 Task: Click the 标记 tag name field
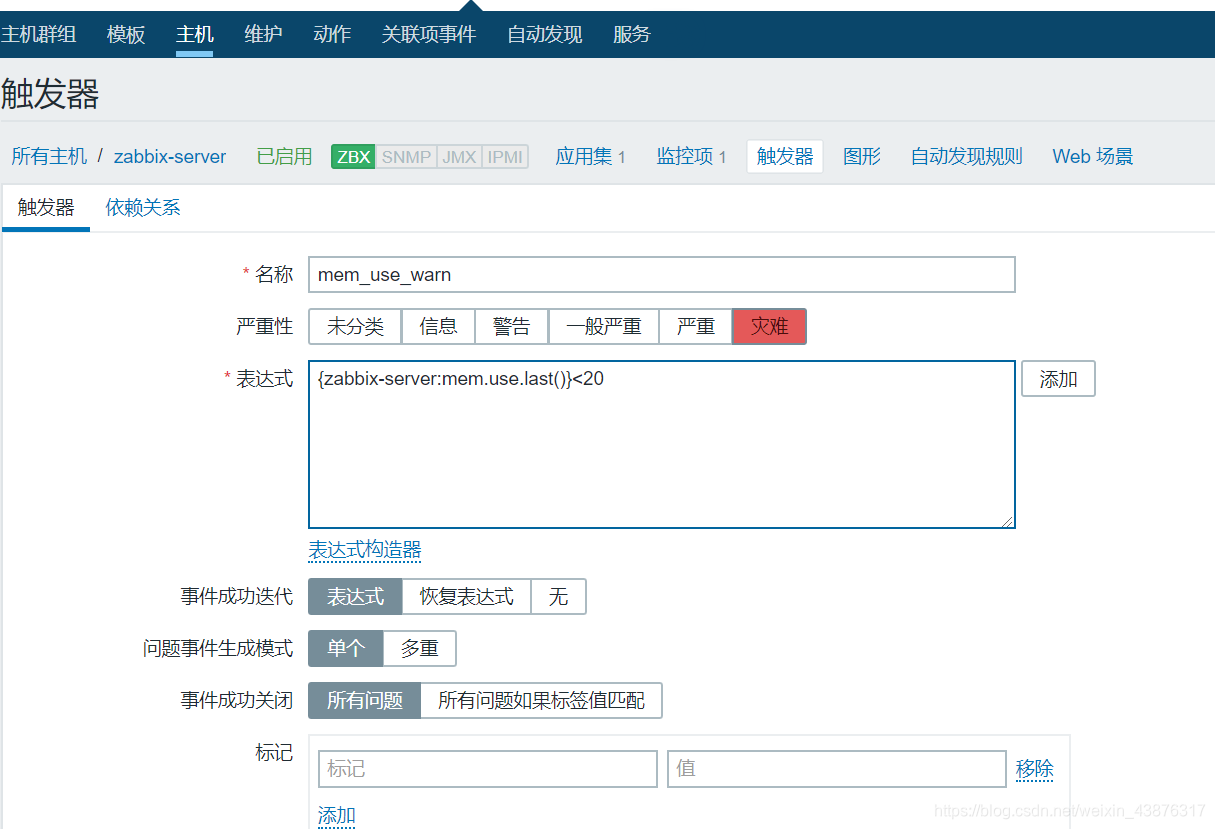point(488,768)
